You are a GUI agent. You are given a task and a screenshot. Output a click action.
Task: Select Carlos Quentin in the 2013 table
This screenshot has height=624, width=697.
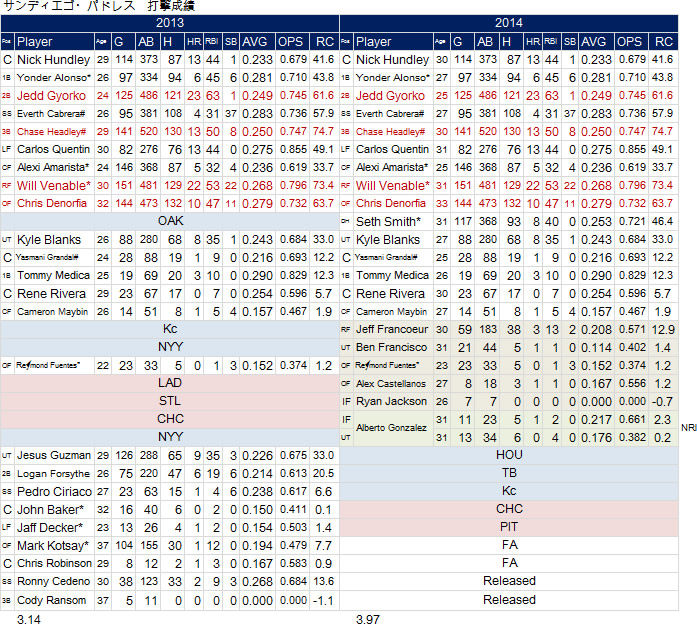[54, 149]
